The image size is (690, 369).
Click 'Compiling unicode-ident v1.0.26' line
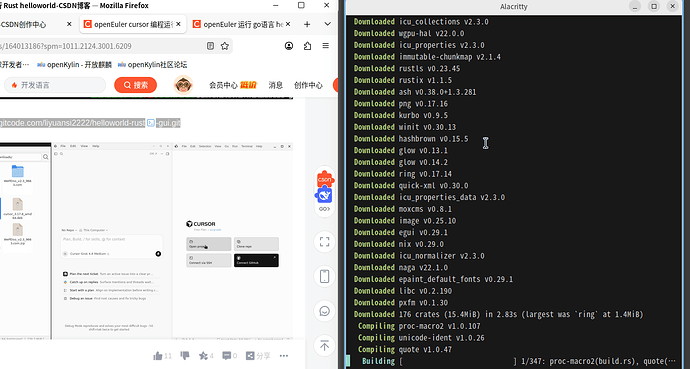[421, 338]
